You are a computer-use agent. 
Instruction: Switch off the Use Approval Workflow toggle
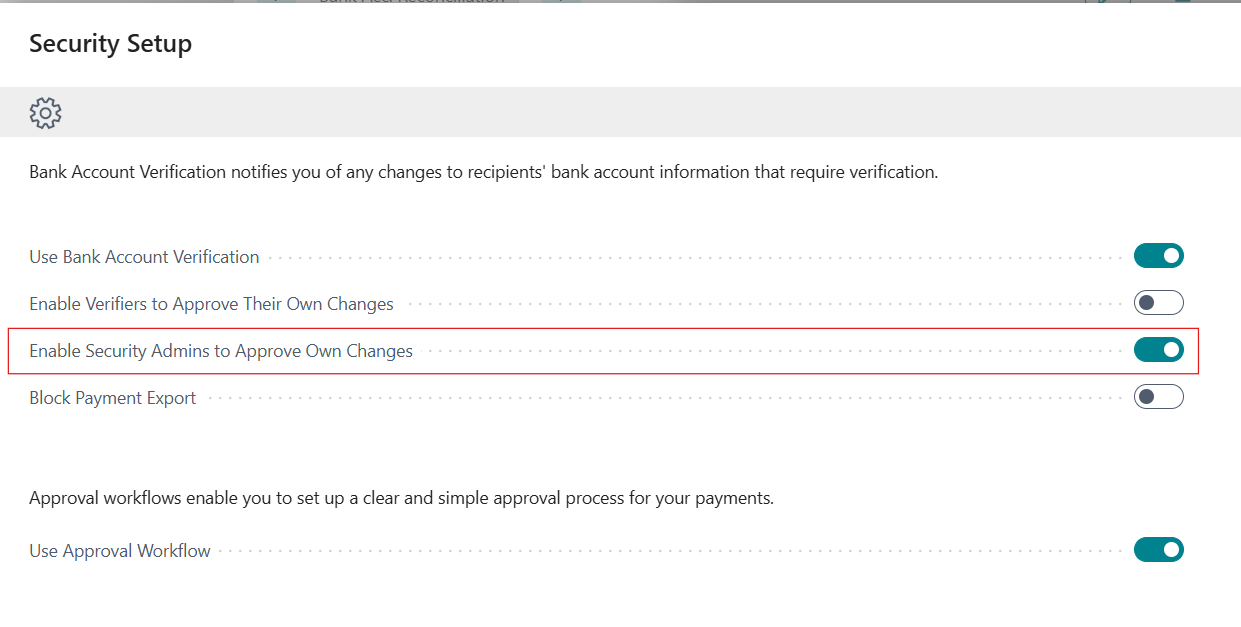[x=1158, y=549]
